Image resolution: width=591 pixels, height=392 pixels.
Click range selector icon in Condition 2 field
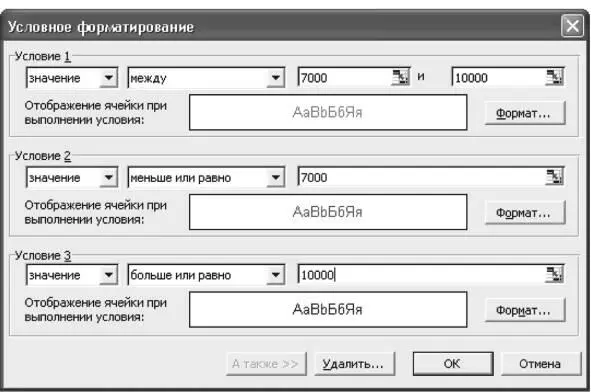coord(554,177)
